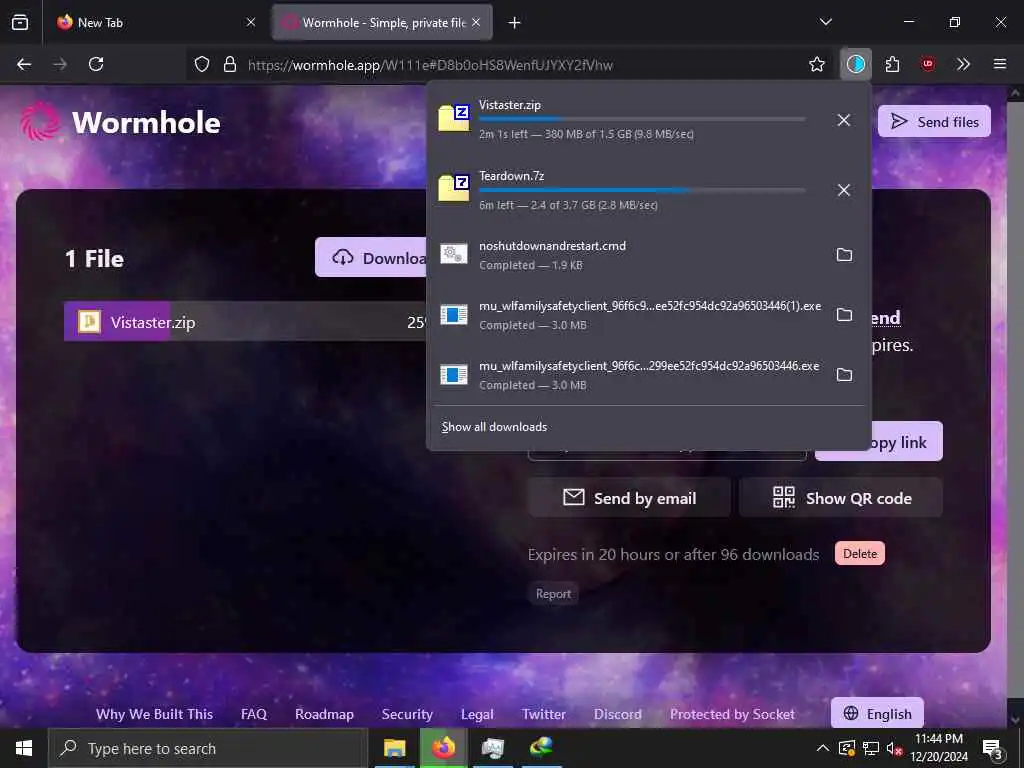The width and height of the screenshot is (1024, 768).
Task: Show second wlfamilysafetyclient .exe in folder
Action: [x=844, y=375]
